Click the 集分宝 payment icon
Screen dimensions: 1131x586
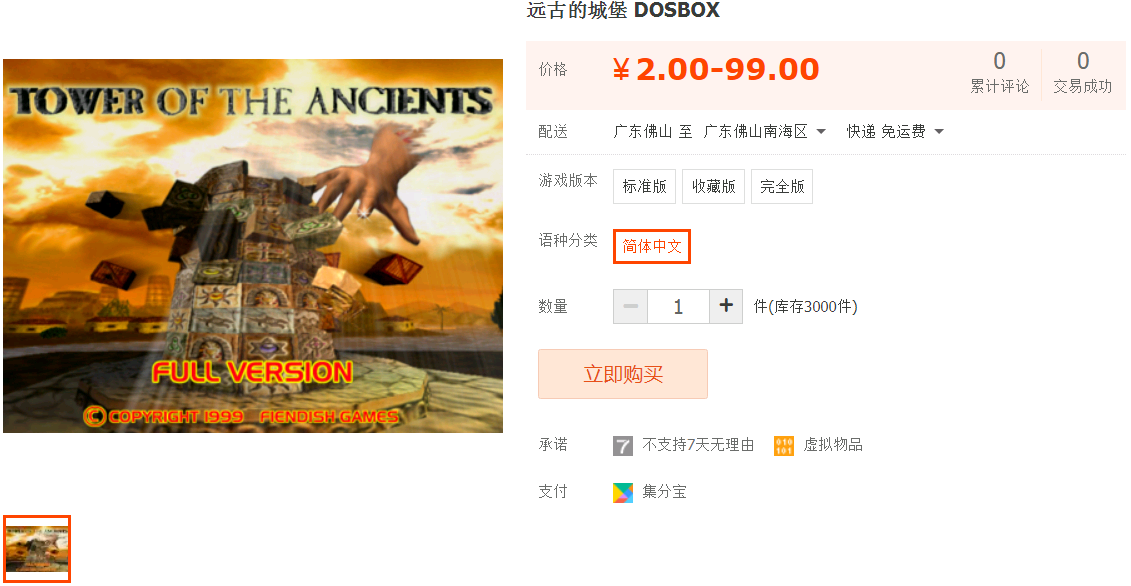(x=622, y=493)
